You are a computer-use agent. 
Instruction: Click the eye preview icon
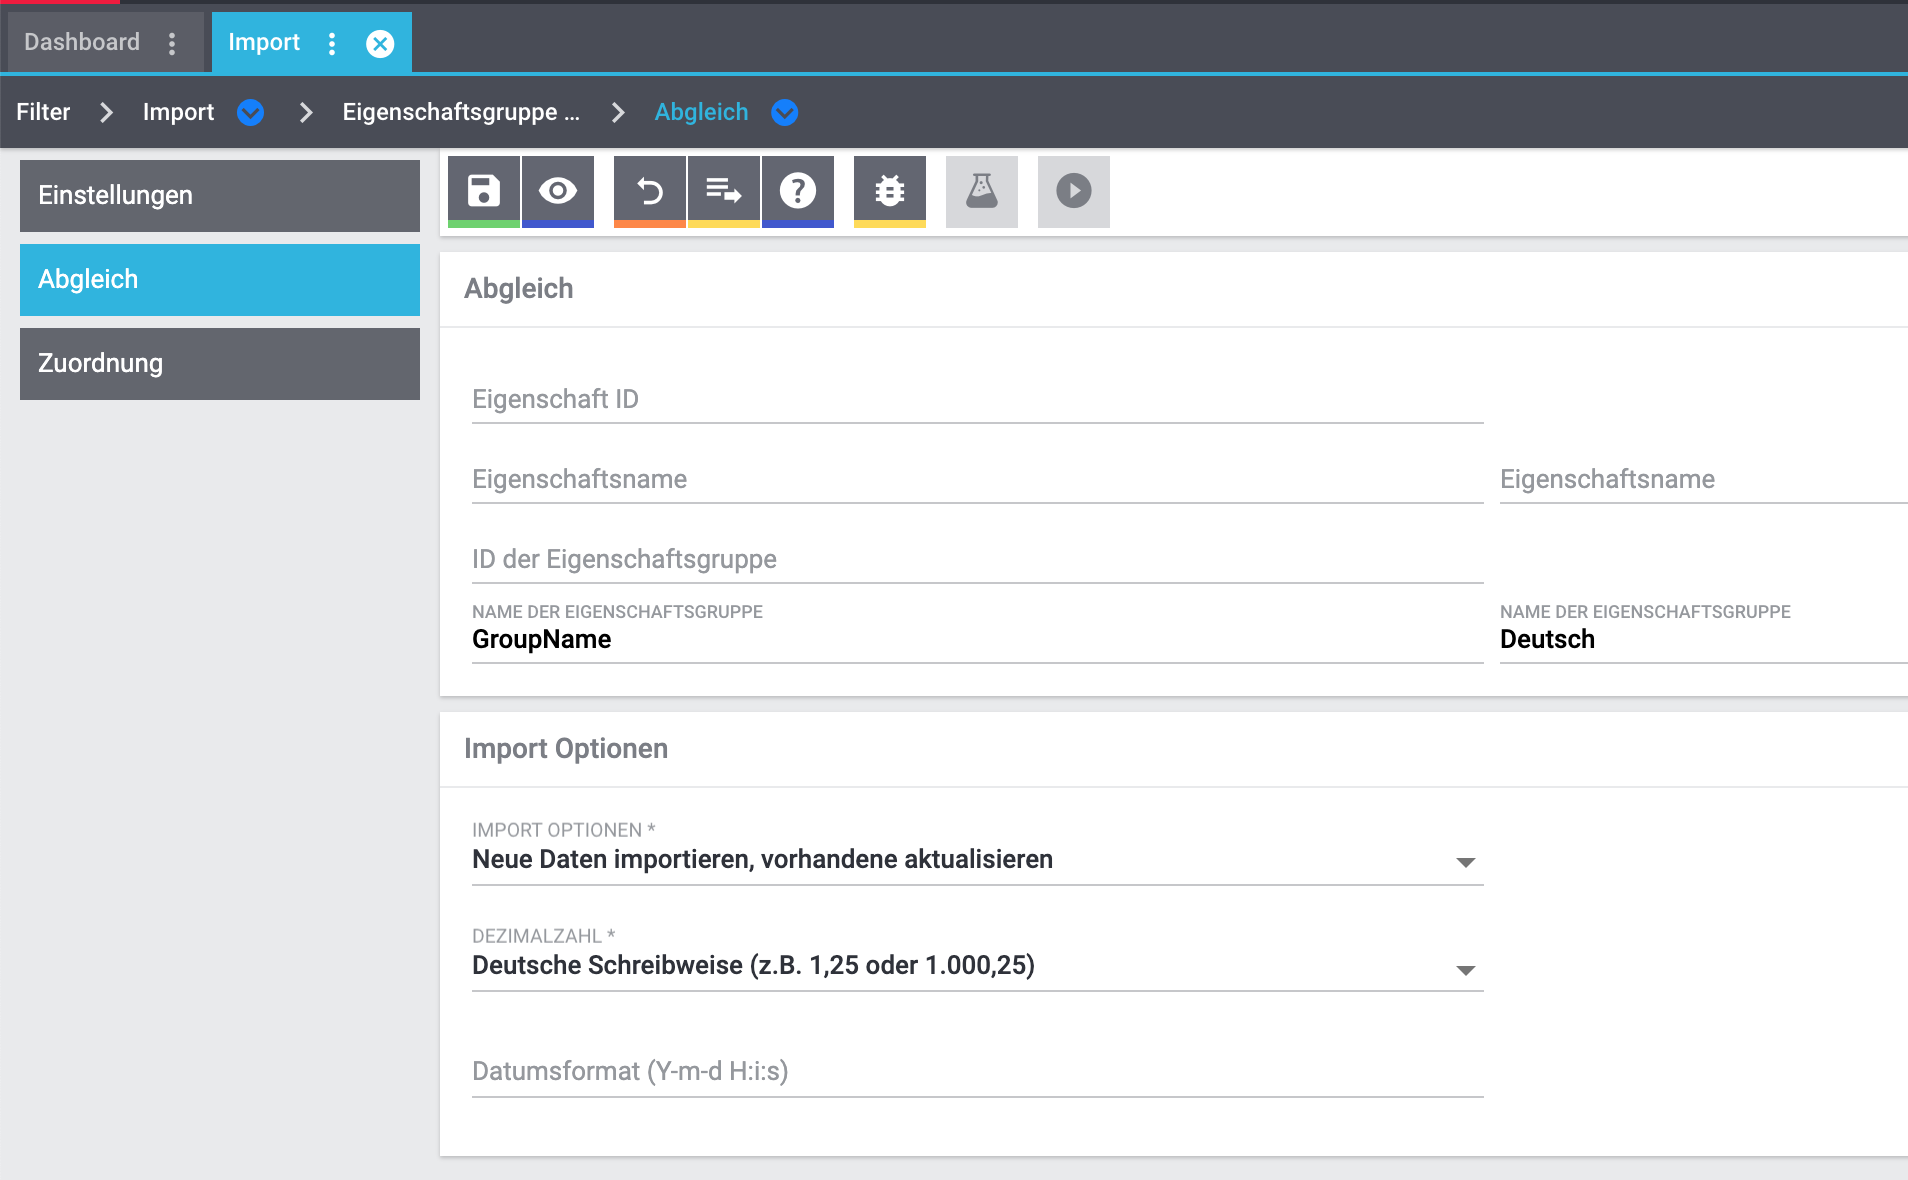point(558,190)
